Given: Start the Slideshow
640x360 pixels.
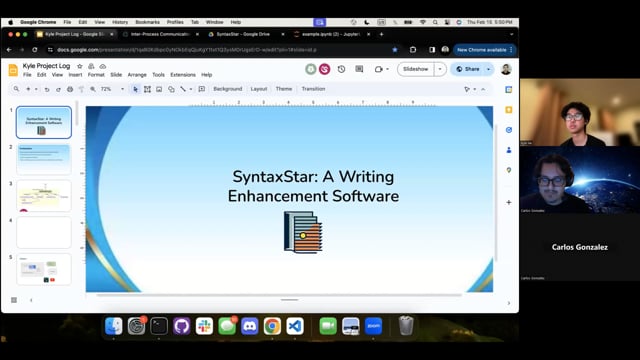Looking at the screenshot, I should [x=416, y=69].
